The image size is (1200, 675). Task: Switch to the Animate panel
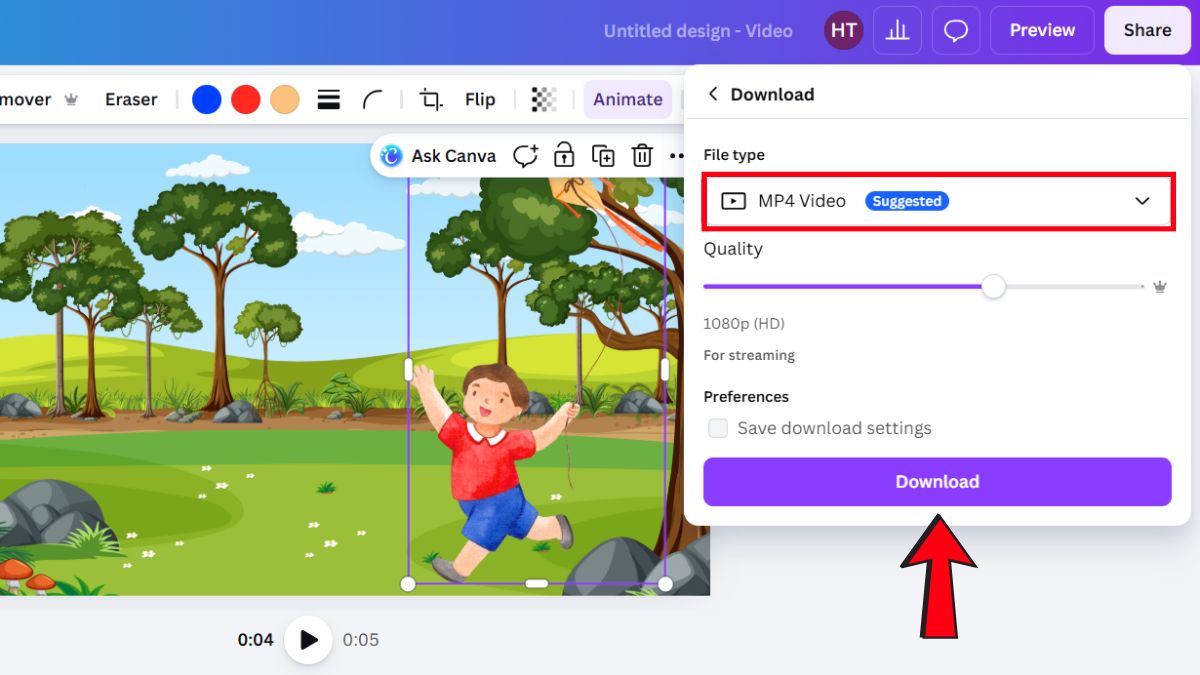(627, 99)
